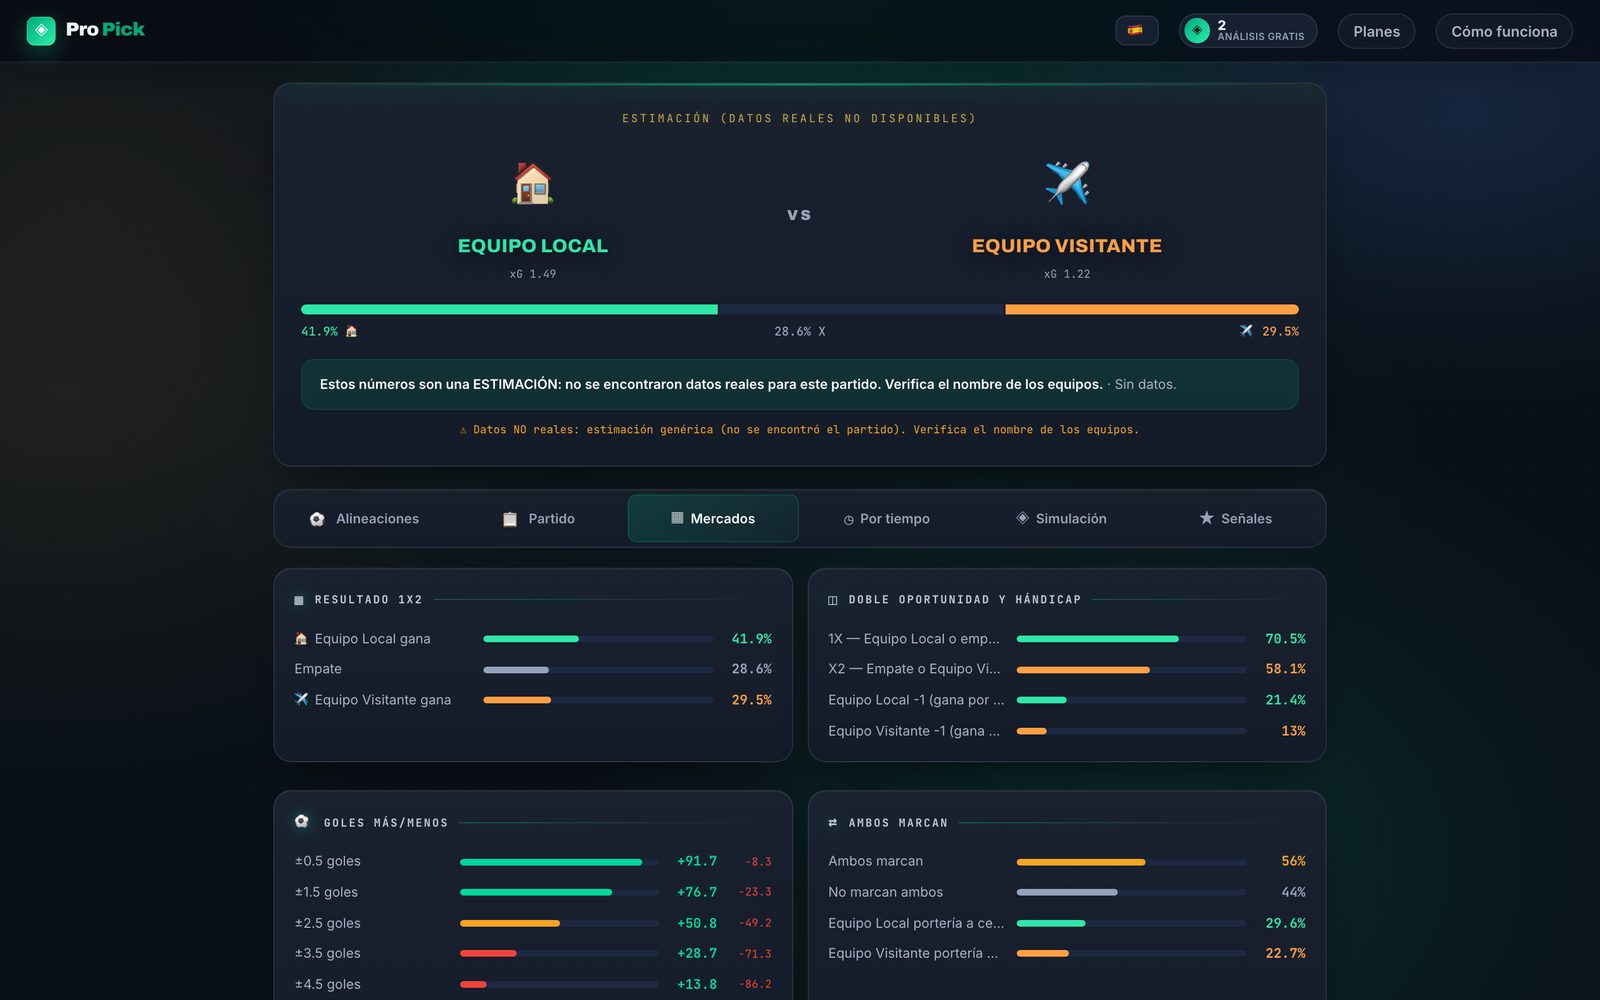Click the Ambos marcan 56% value
This screenshot has width=1600, height=1000.
point(1293,861)
